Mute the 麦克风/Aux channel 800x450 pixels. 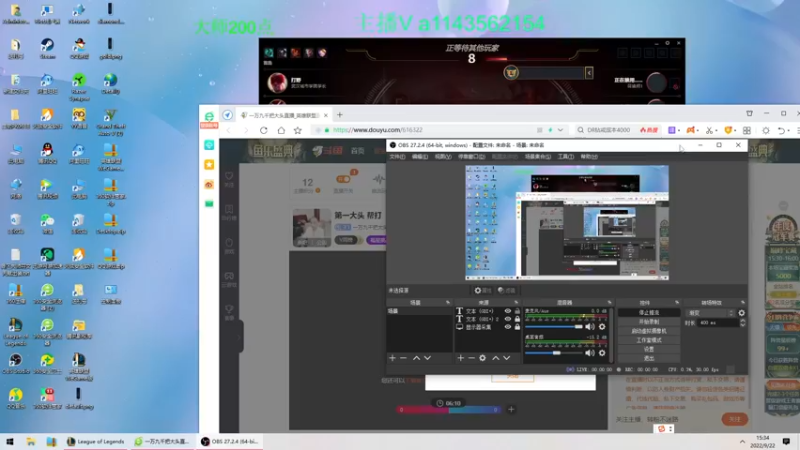590,327
